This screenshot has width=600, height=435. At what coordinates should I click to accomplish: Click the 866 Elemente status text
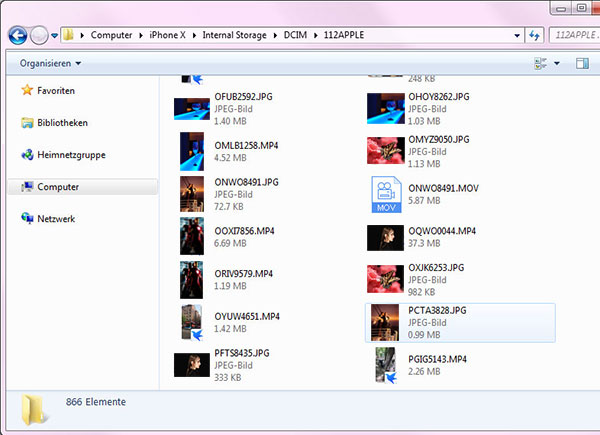point(96,402)
